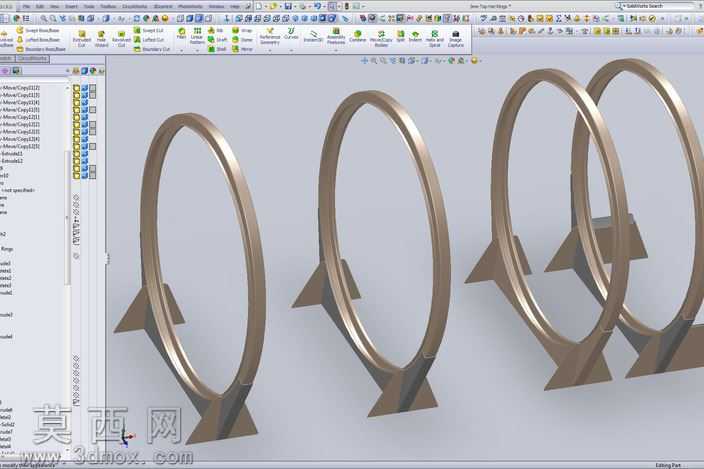Viewport: 704px width, 469px height.
Task: Activate the Extruded Cut tool
Action: point(82,39)
